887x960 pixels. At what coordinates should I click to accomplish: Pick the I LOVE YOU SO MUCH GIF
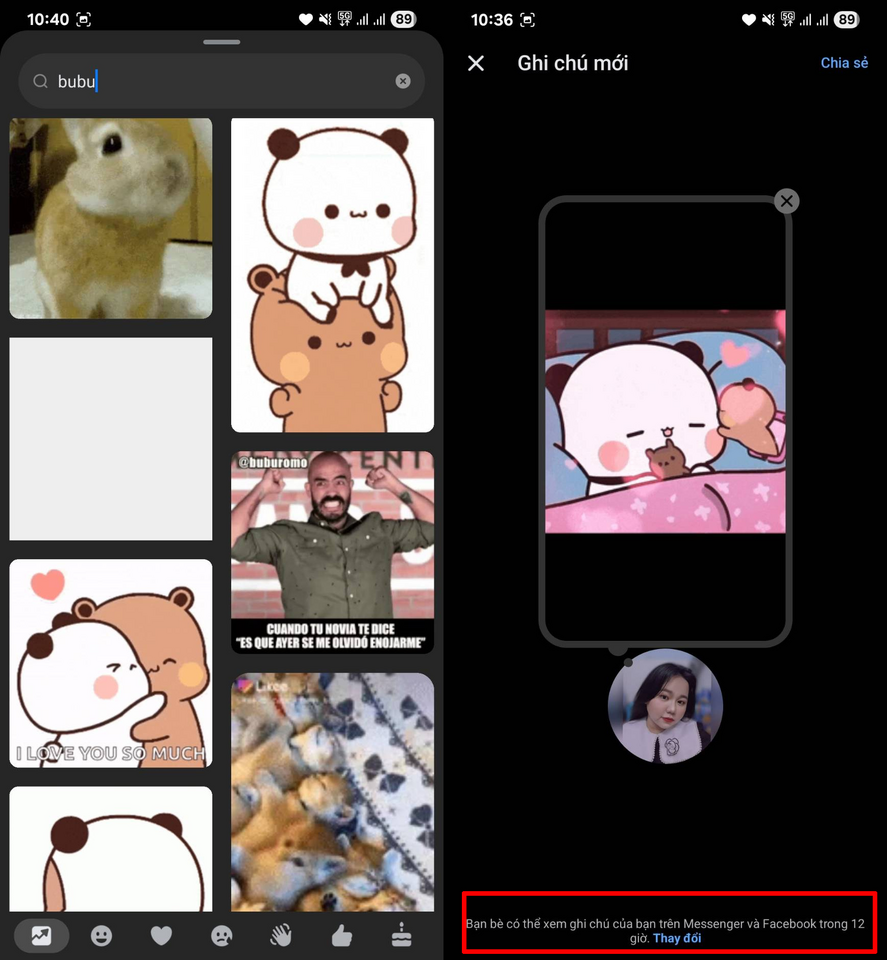pyautogui.click(x=111, y=663)
